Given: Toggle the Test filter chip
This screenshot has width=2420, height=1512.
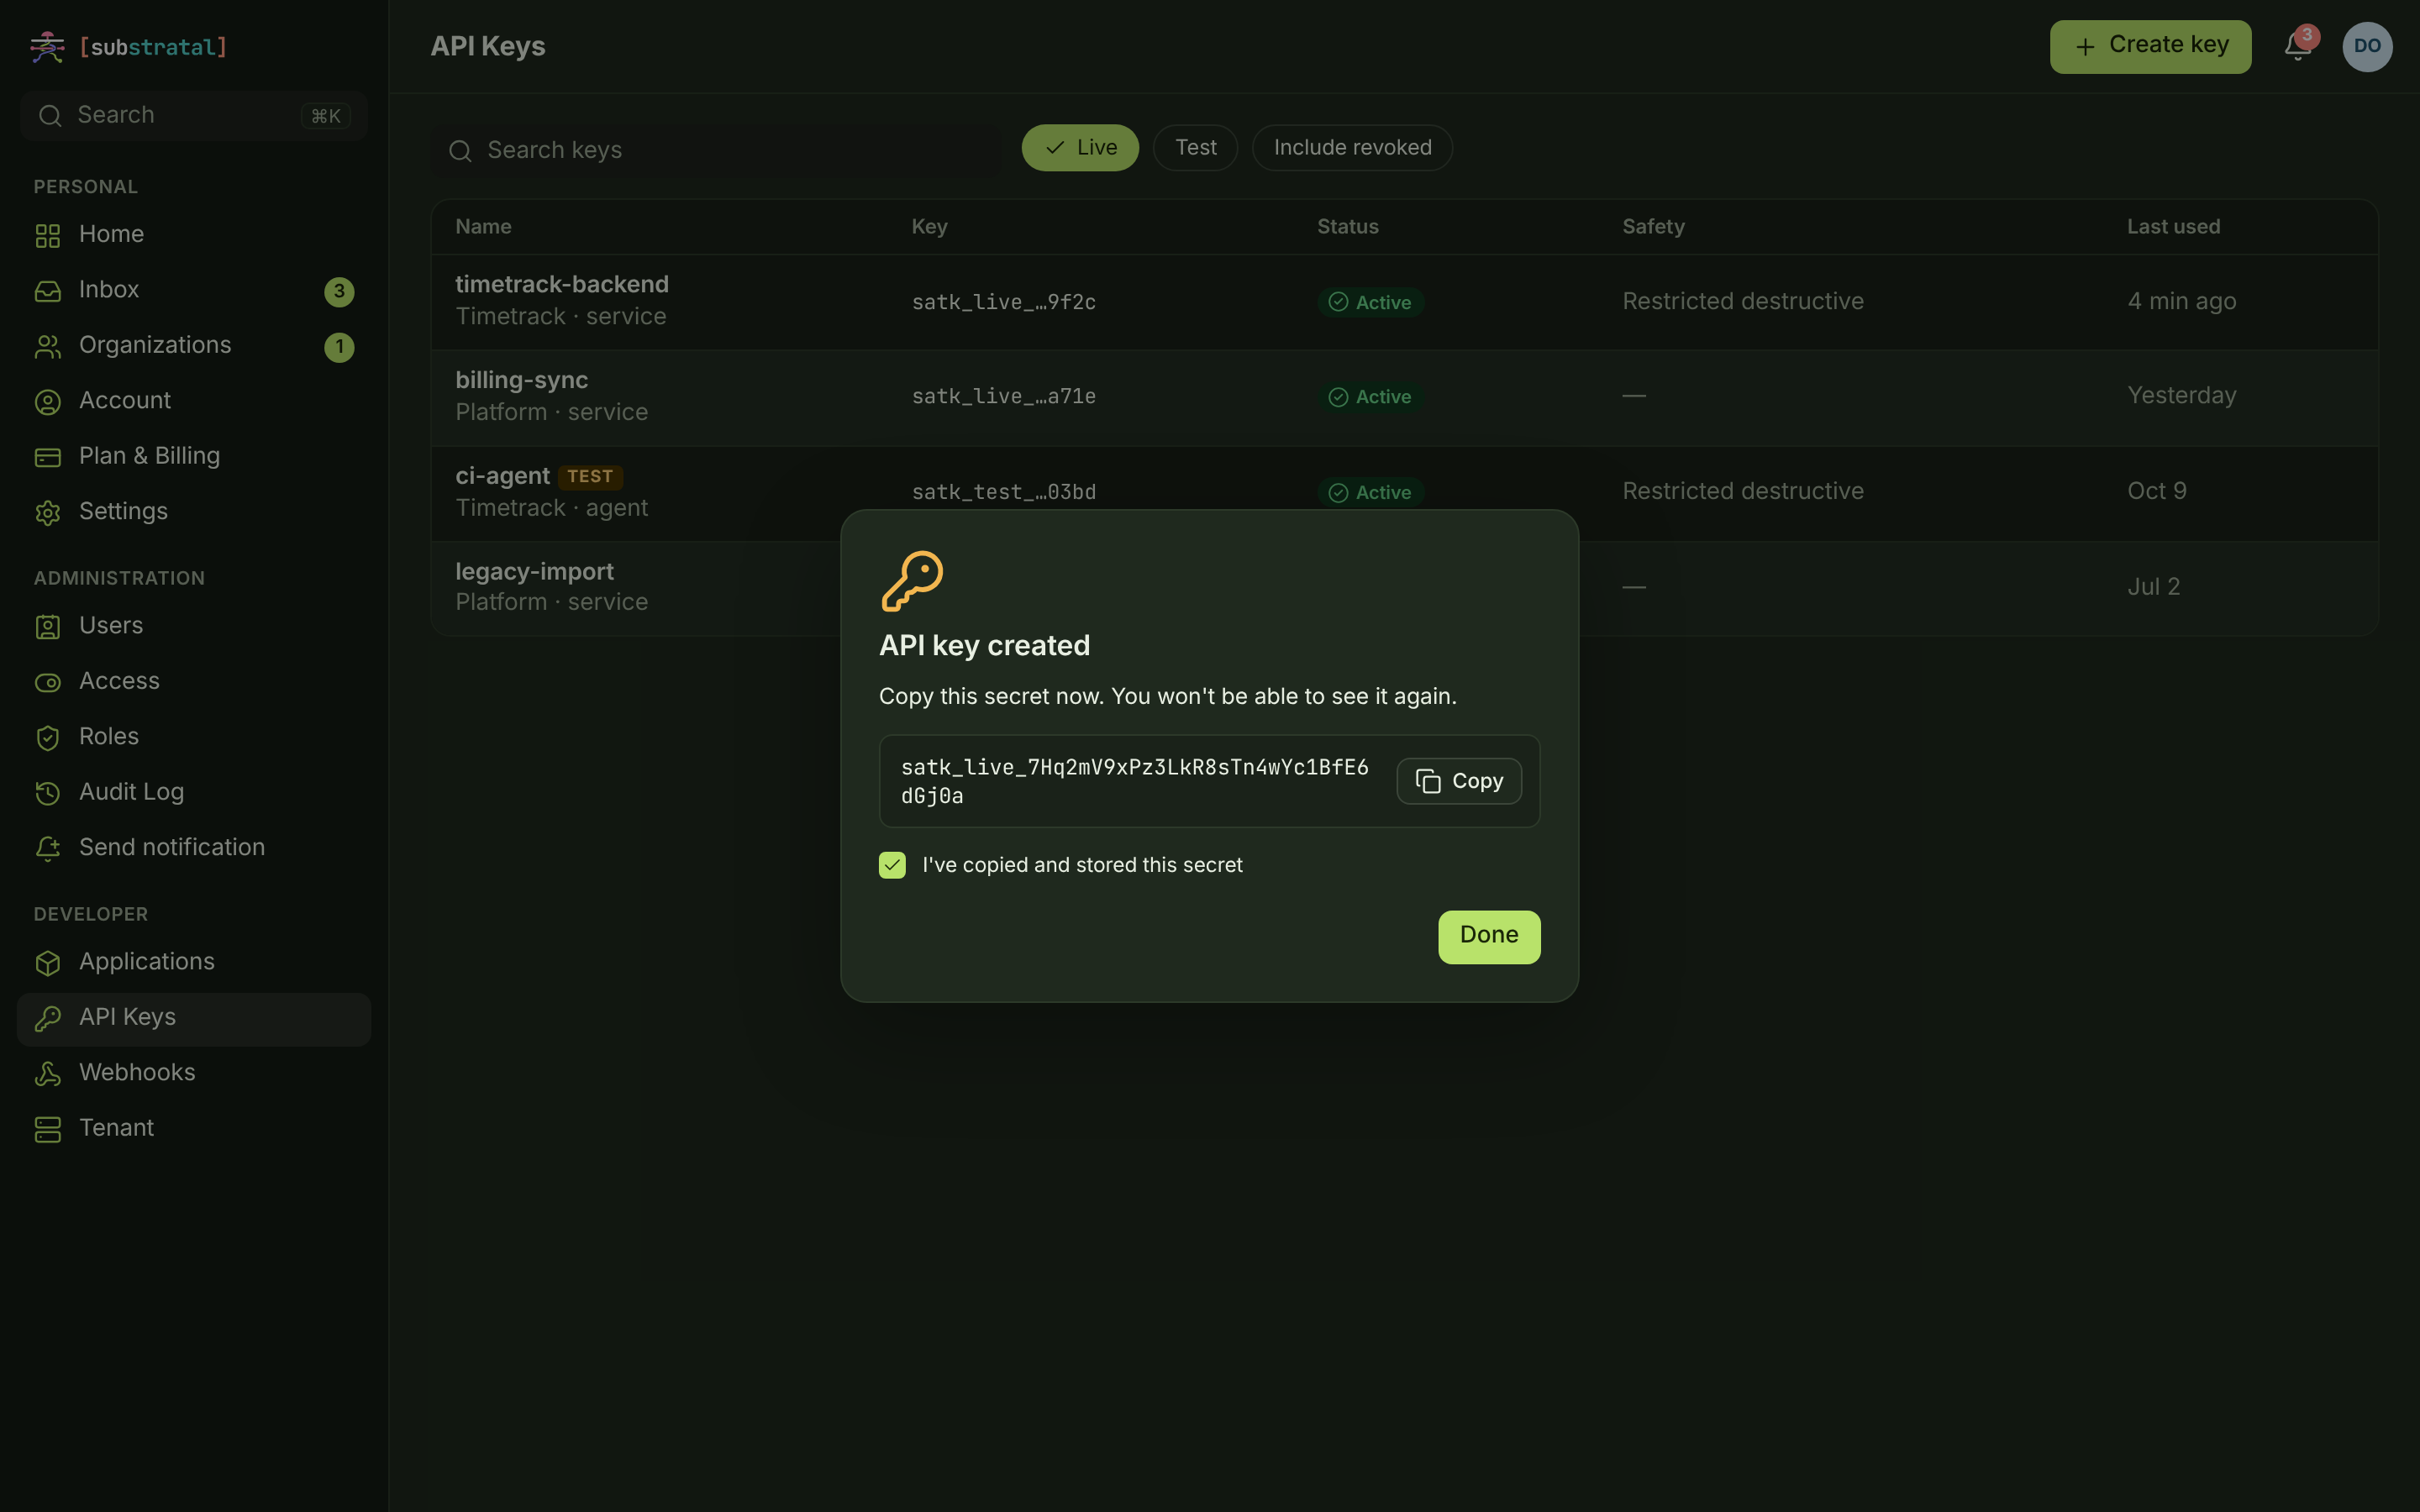Looking at the screenshot, I should click(x=1195, y=148).
